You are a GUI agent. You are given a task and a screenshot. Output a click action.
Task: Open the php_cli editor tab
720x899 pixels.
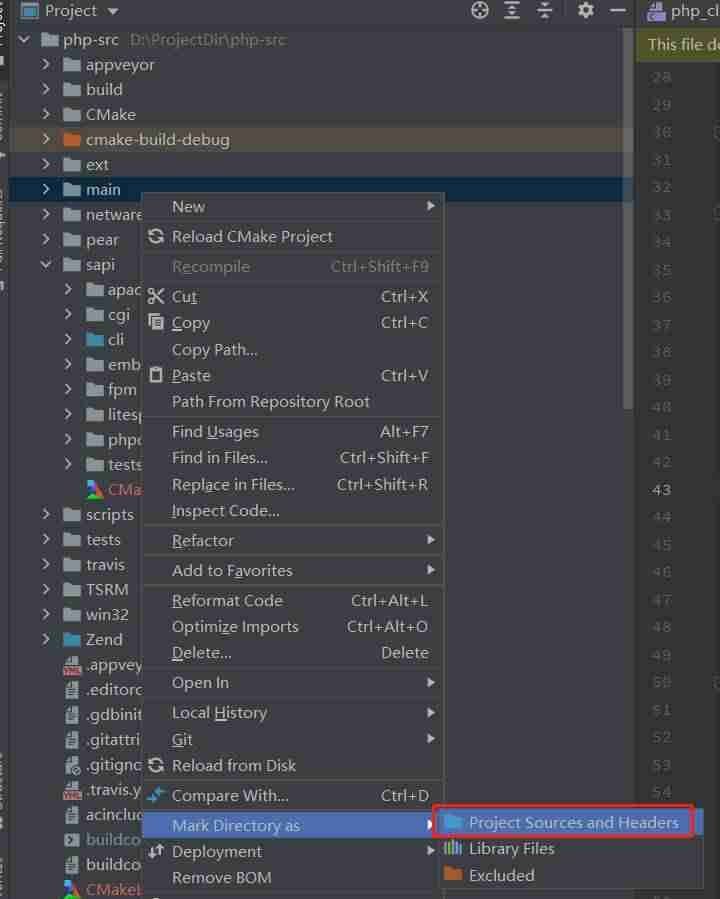pyautogui.click(x=682, y=11)
